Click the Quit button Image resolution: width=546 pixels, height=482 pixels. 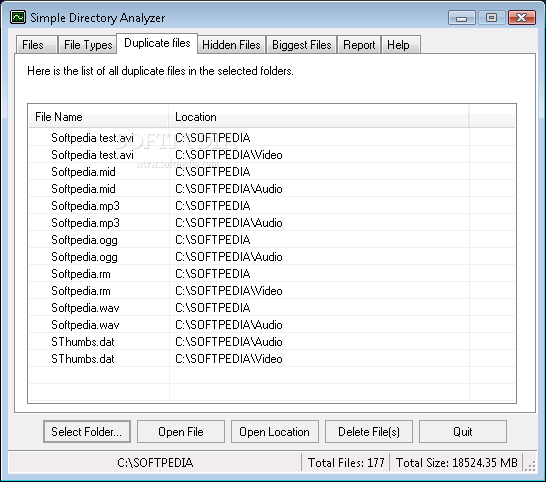click(463, 432)
